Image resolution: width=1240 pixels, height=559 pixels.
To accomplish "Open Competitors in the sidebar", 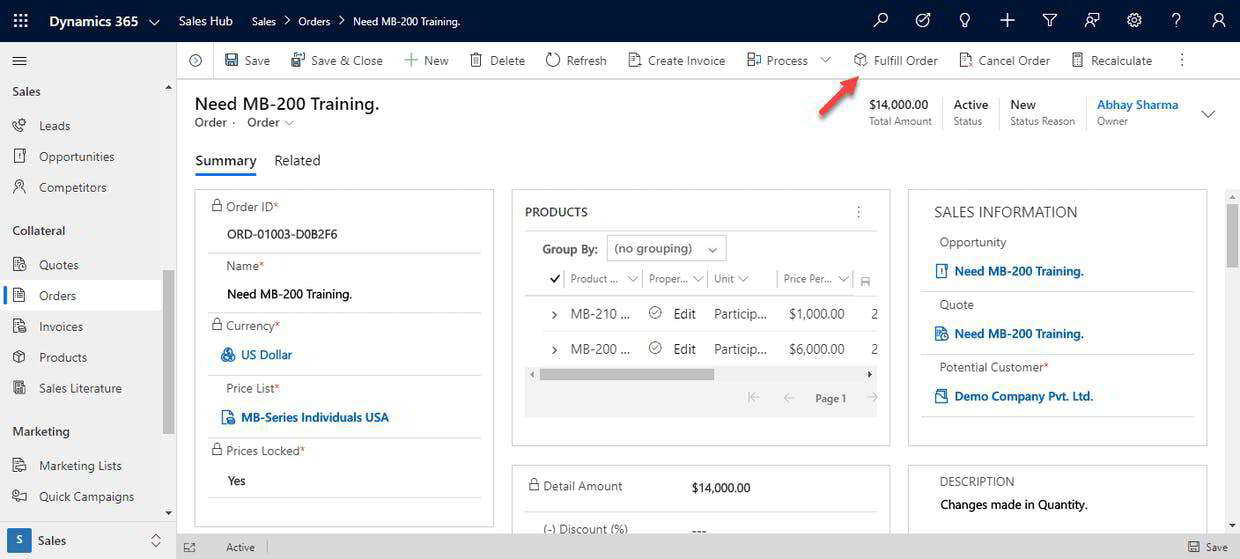I will [x=59, y=188].
